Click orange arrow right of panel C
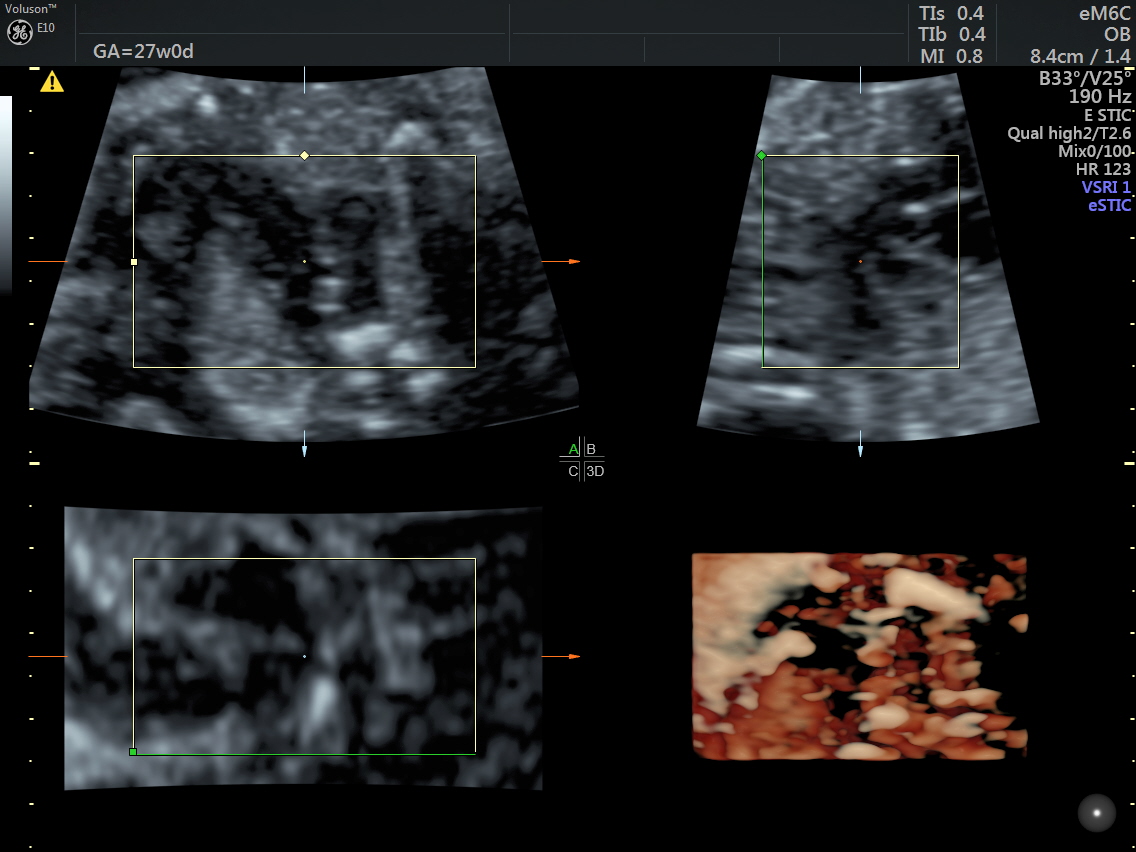The height and width of the screenshot is (852, 1136). pyautogui.click(x=574, y=657)
